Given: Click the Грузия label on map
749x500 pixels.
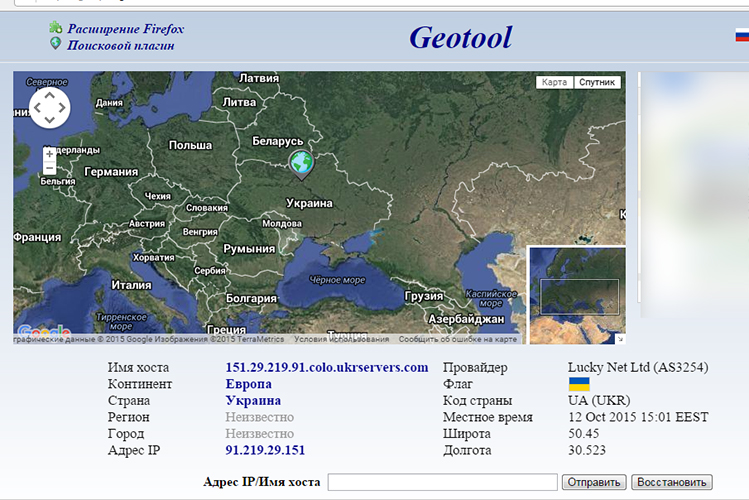Looking at the screenshot, I should click(x=424, y=296).
